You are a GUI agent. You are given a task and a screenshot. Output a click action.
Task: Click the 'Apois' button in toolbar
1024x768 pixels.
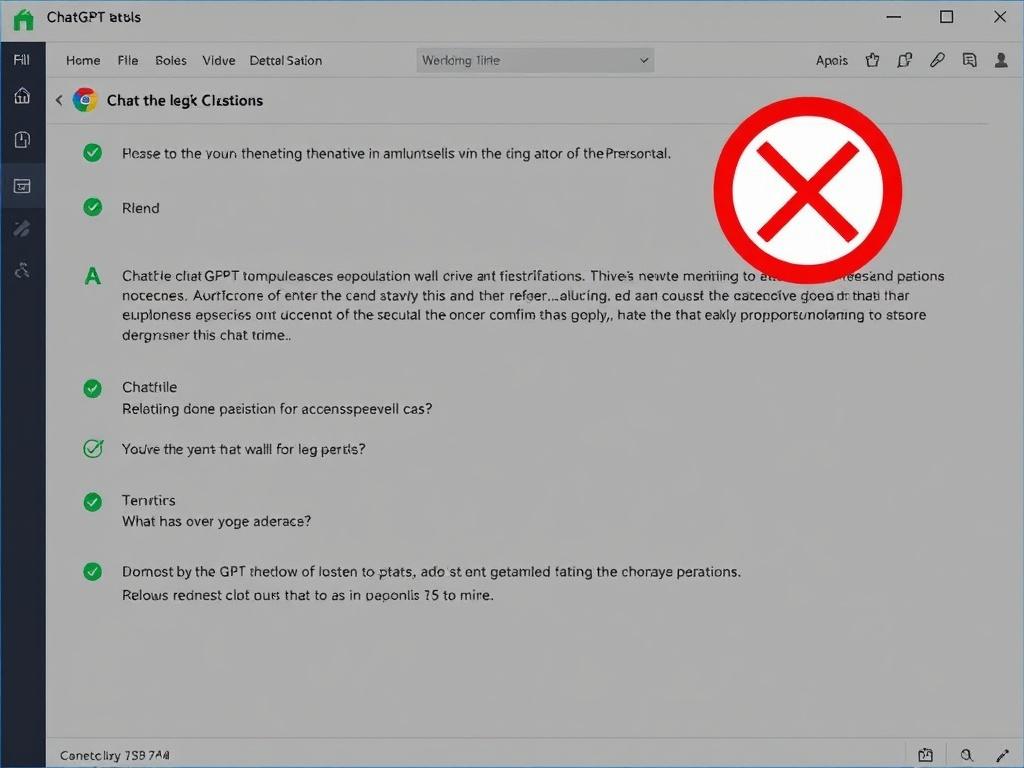tap(831, 60)
